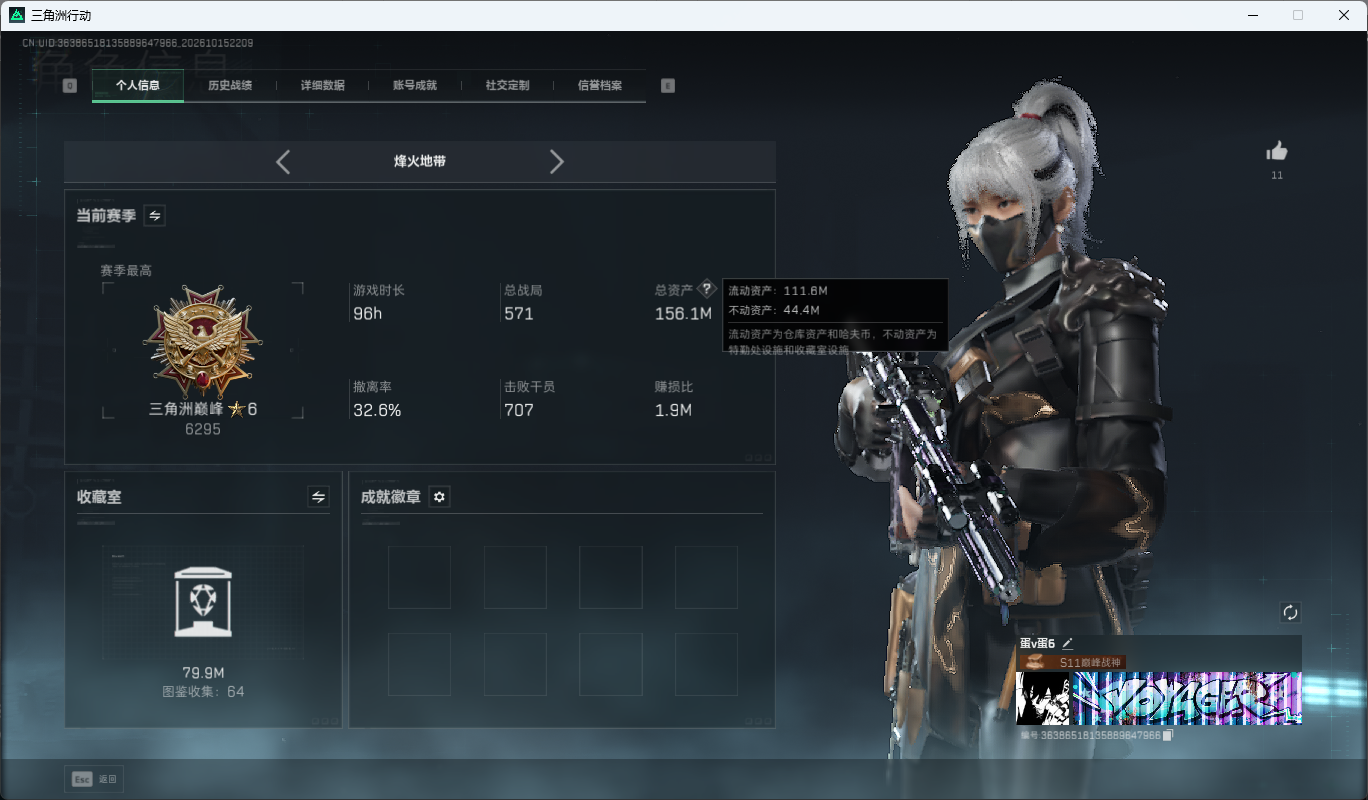Switch to the 历史战绩 tab
The height and width of the screenshot is (800, 1368).
[x=230, y=86]
